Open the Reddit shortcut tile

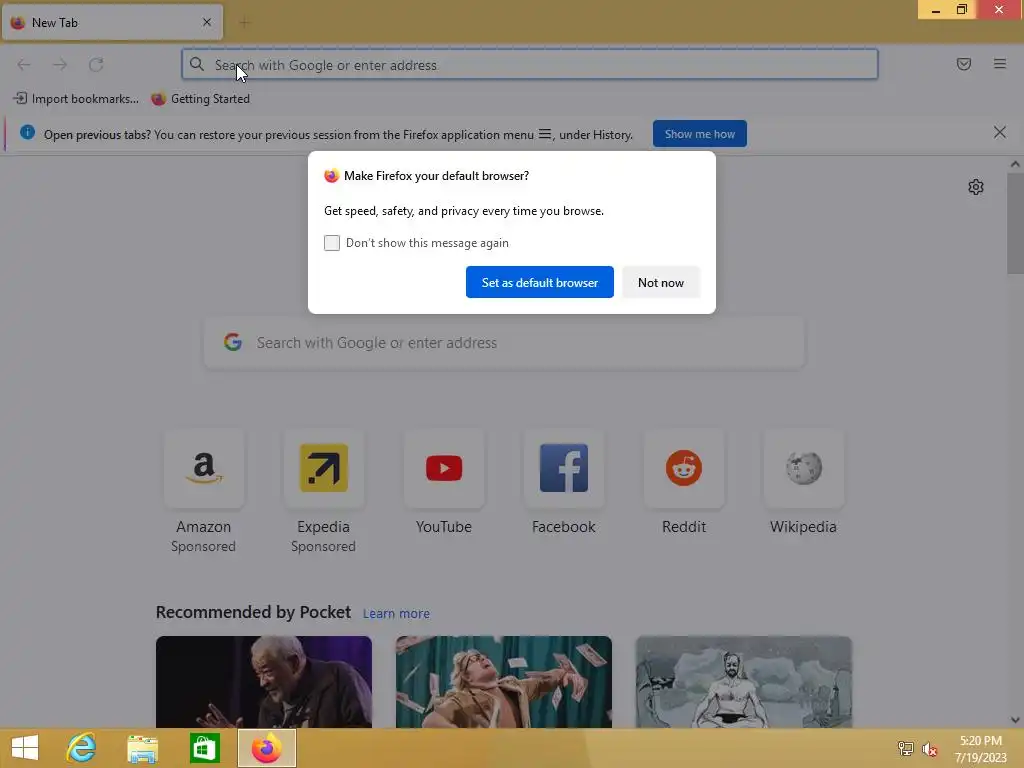tap(684, 468)
